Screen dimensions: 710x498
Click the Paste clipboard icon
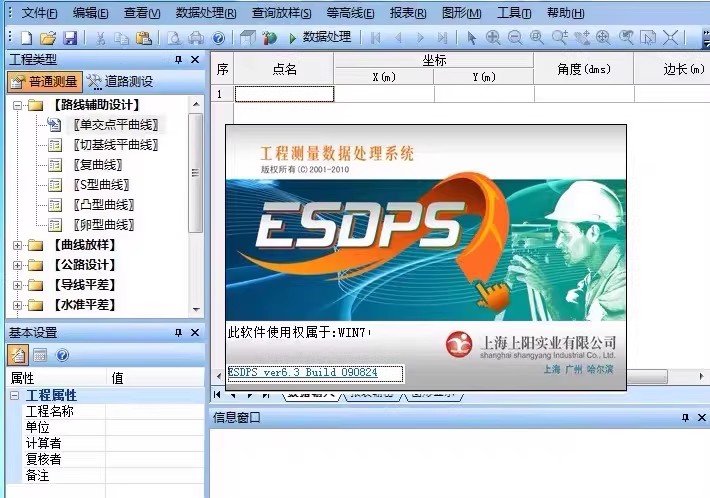point(144,38)
